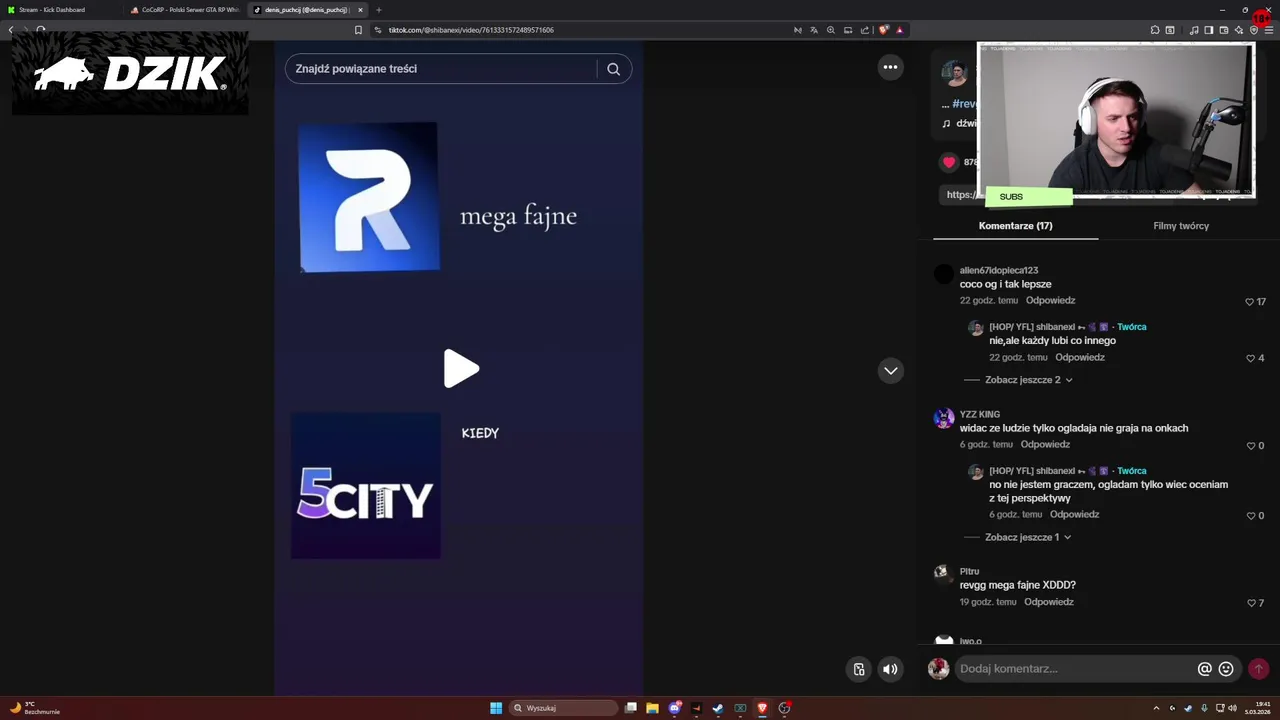The height and width of the screenshot is (720, 1280).
Task: Click the search magnifier icon
Action: pos(614,69)
